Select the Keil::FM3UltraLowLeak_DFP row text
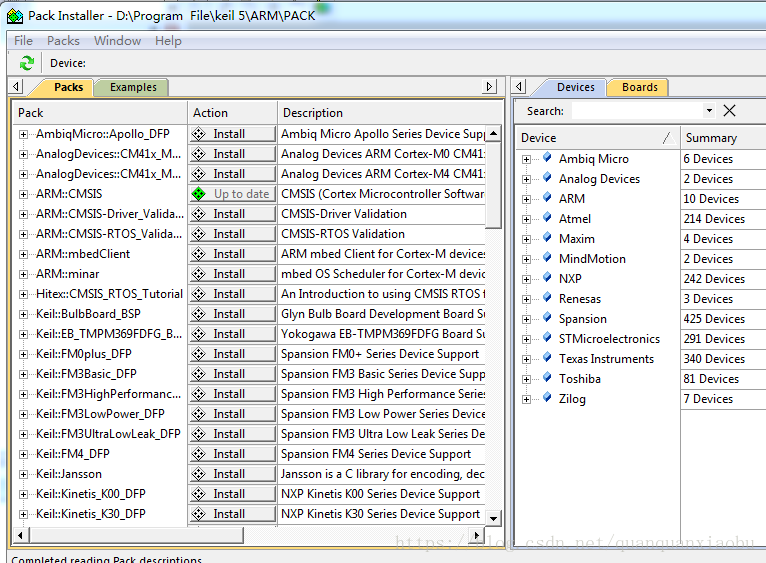766x563 pixels. pos(108,434)
